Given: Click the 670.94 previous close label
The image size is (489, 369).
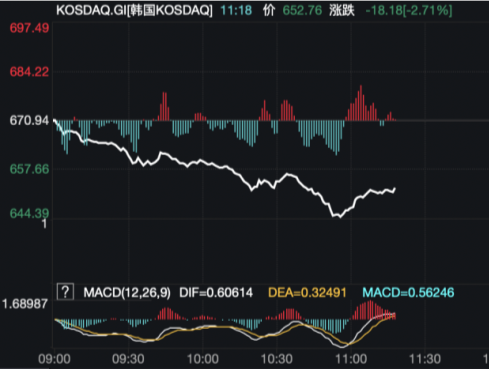Looking at the screenshot, I should (29, 120).
